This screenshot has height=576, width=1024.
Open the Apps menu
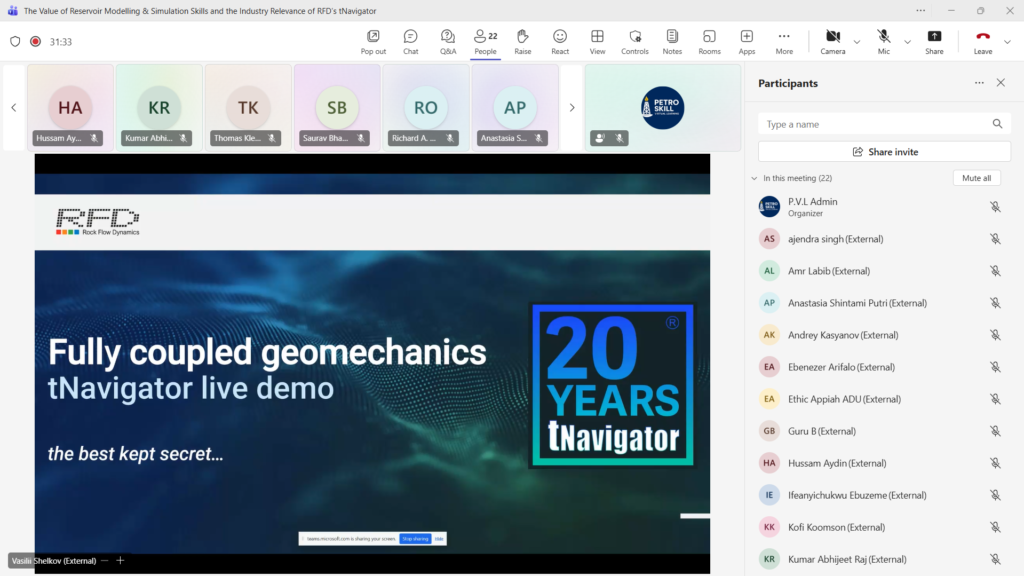747,41
